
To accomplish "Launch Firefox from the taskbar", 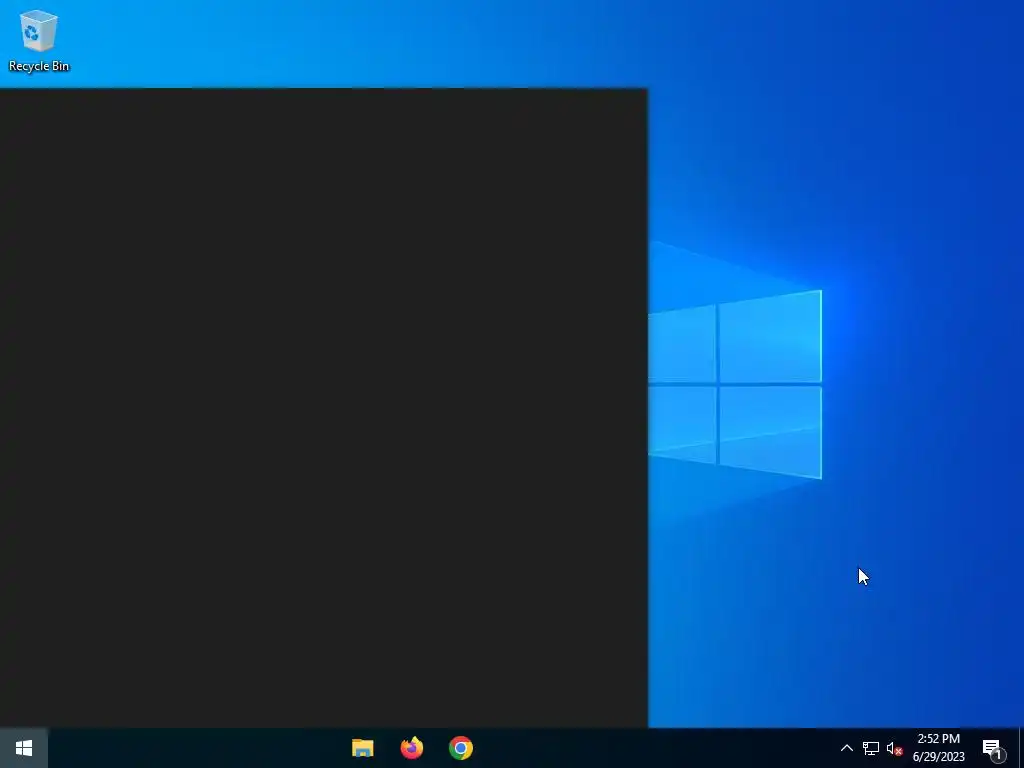I will coord(411,748).
